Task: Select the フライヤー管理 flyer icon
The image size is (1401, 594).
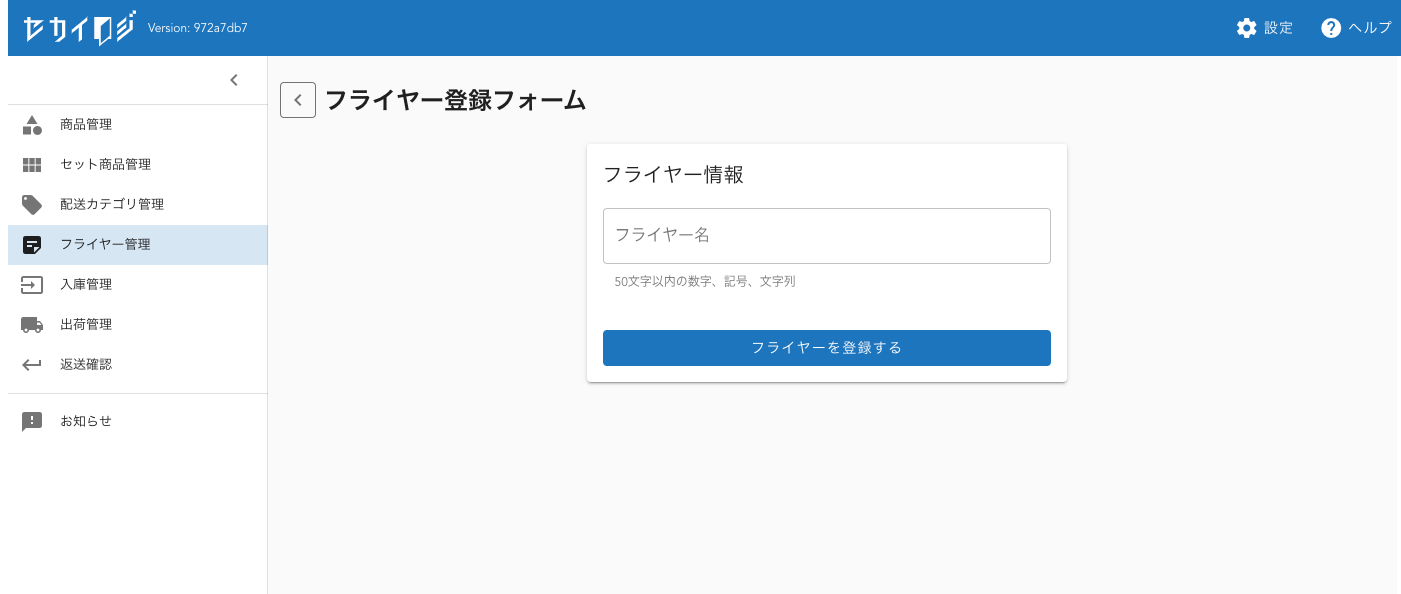Action: tap(31, 244)
